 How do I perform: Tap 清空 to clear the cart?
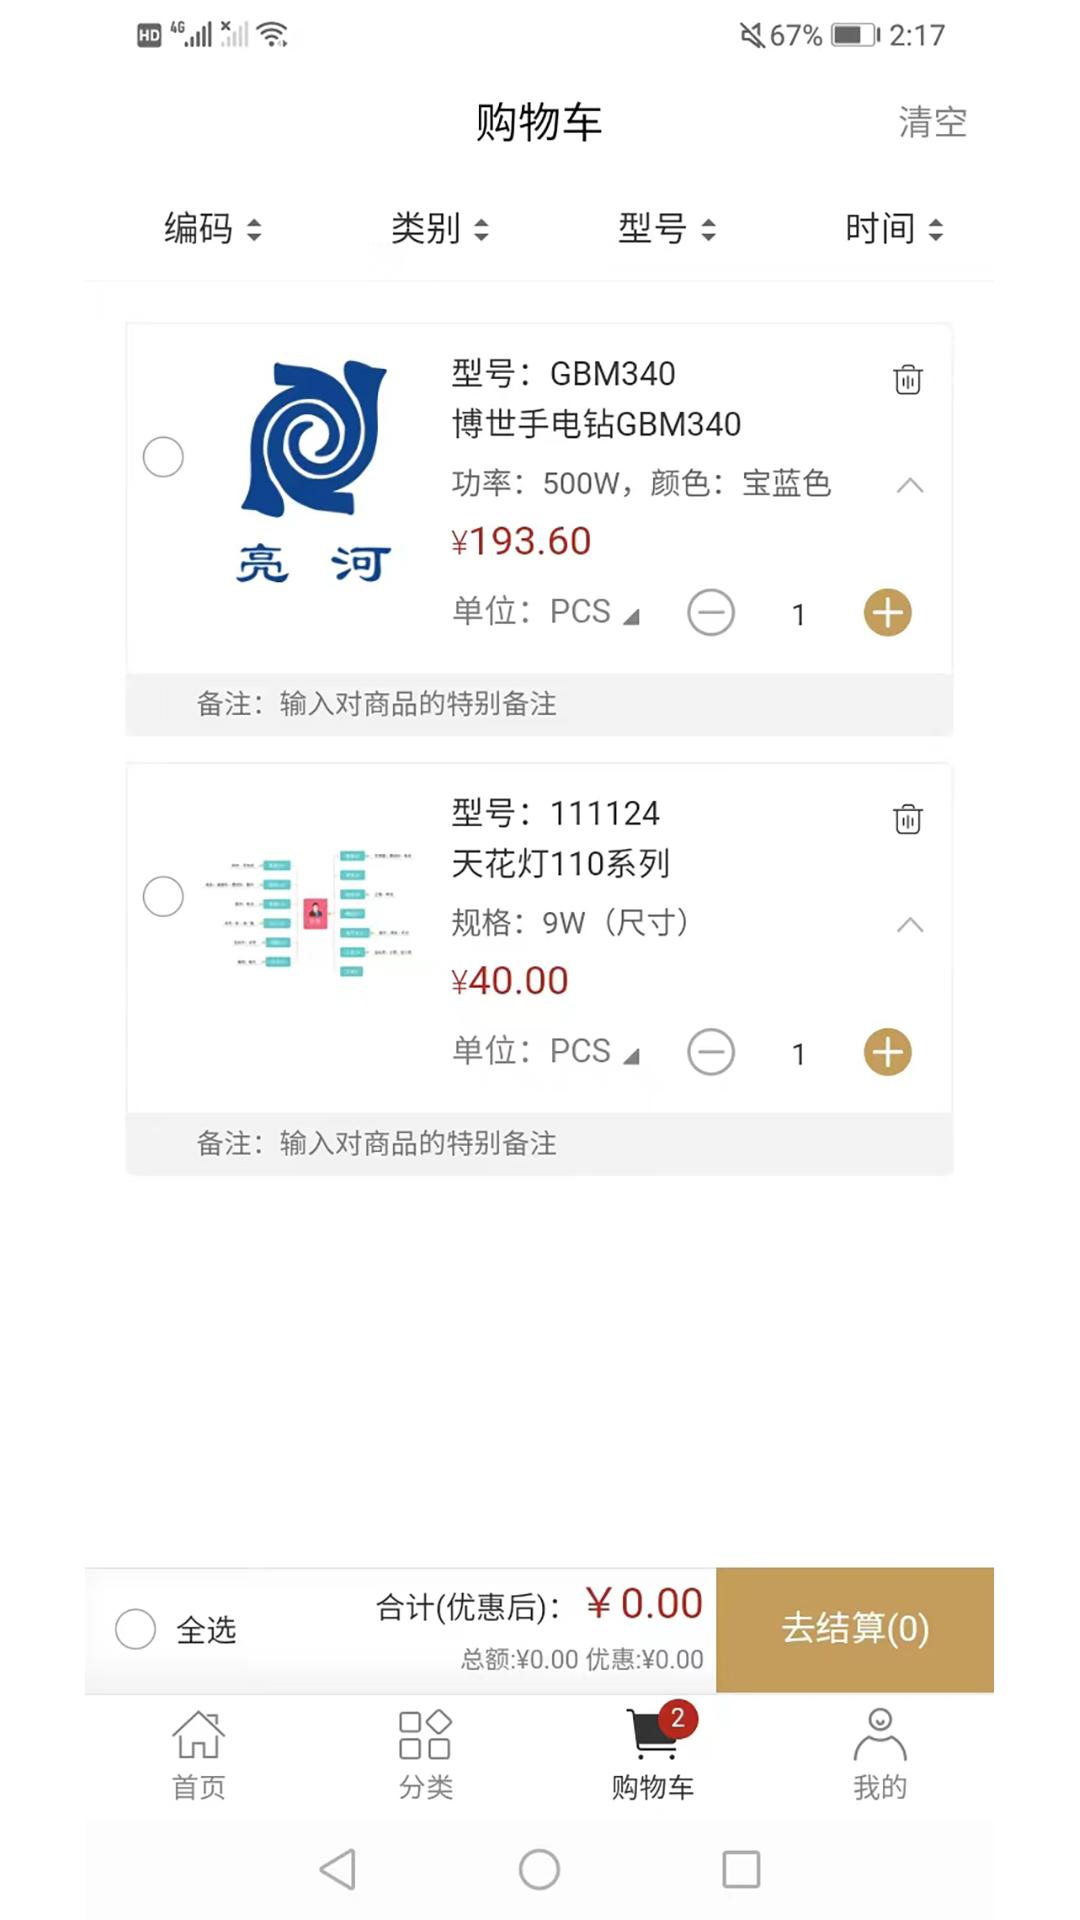[932, 122]
